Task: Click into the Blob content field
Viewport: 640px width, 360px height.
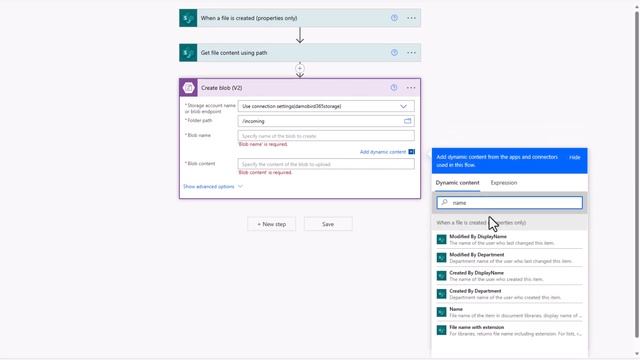Action: [326, 164]
